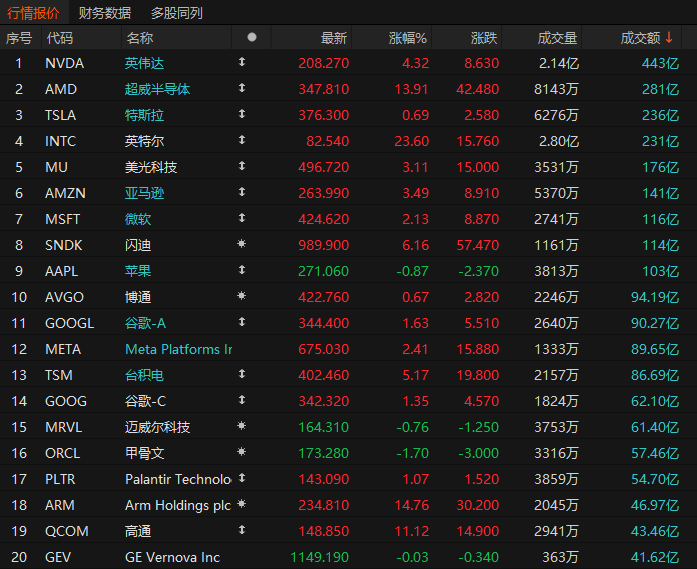Image resolution: width=697 pixels, height=569 pixels.
Task: Select the GEV ticker code
Action: point(58,557)
